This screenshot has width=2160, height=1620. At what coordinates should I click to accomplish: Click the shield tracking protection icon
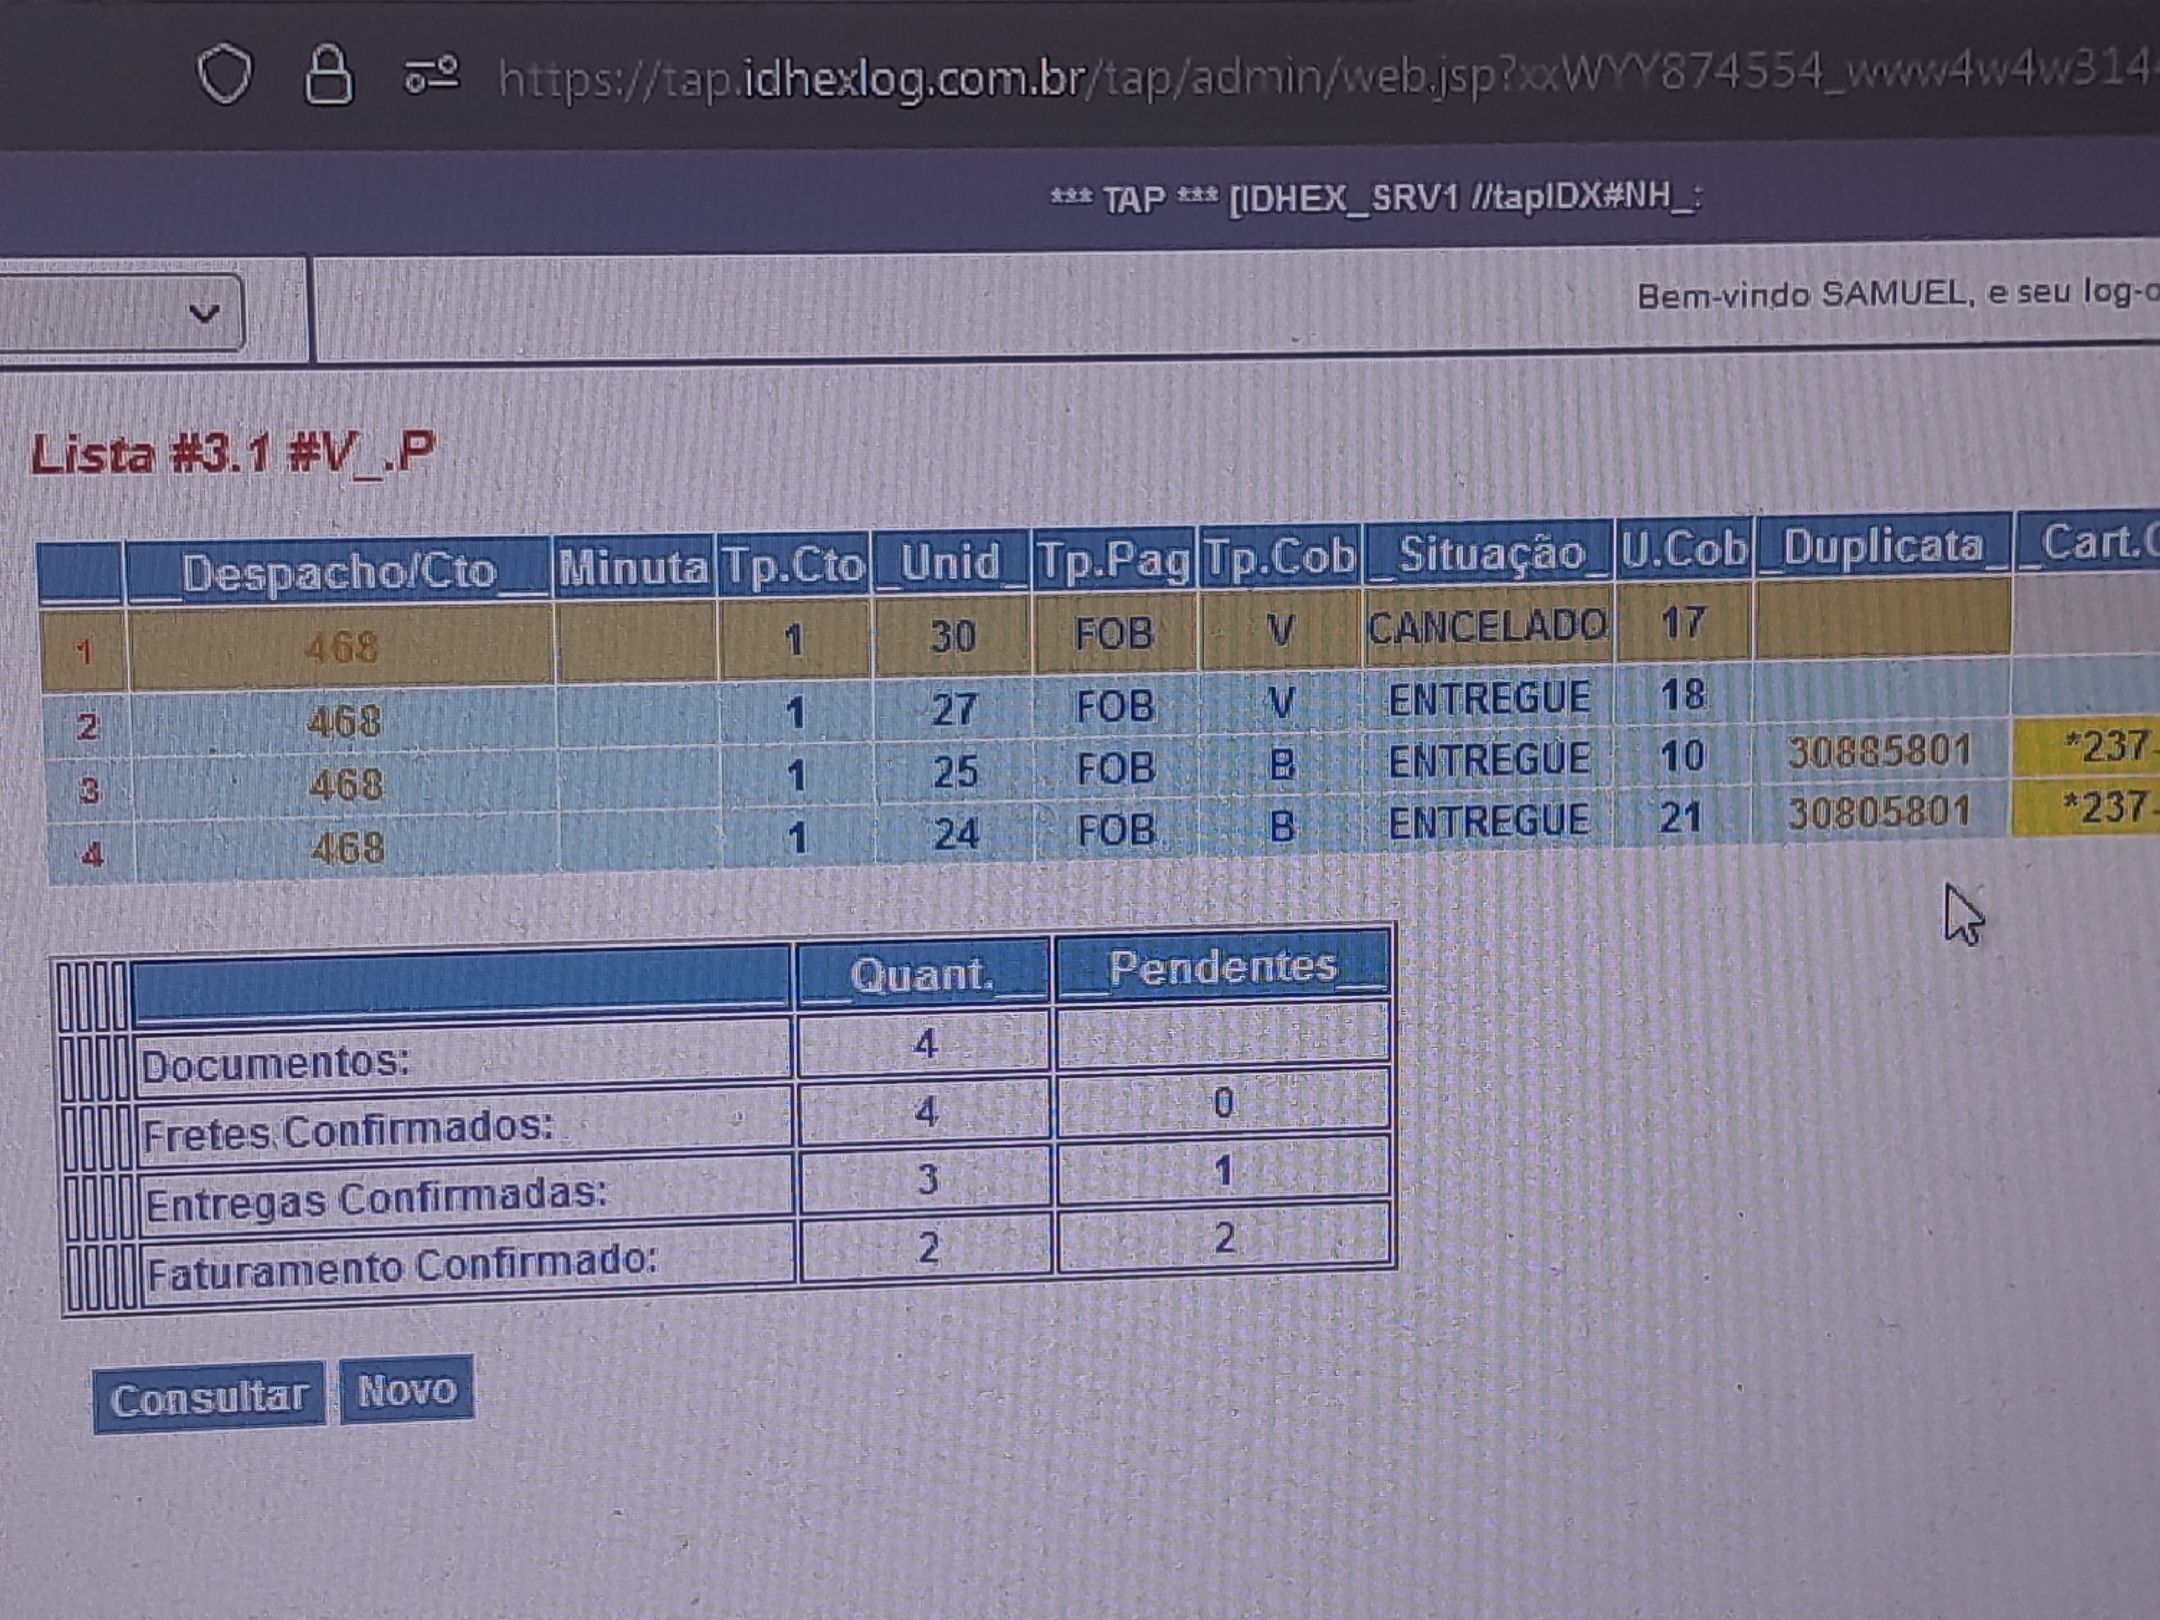(x=224, y=74)
